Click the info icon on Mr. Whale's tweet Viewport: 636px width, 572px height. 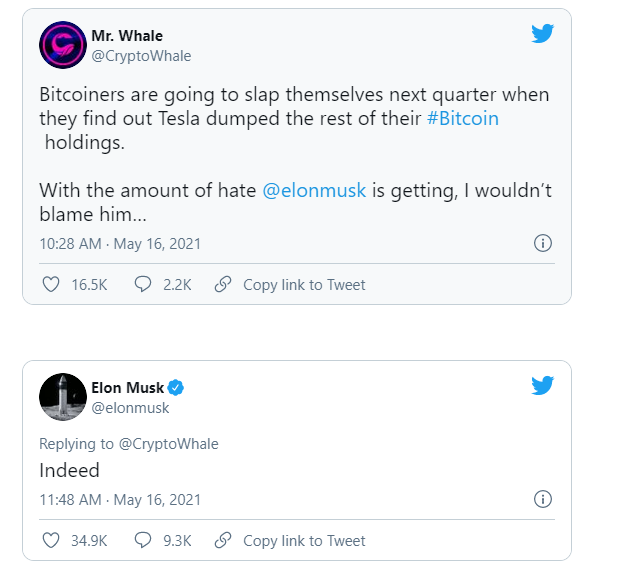(543, 242)
